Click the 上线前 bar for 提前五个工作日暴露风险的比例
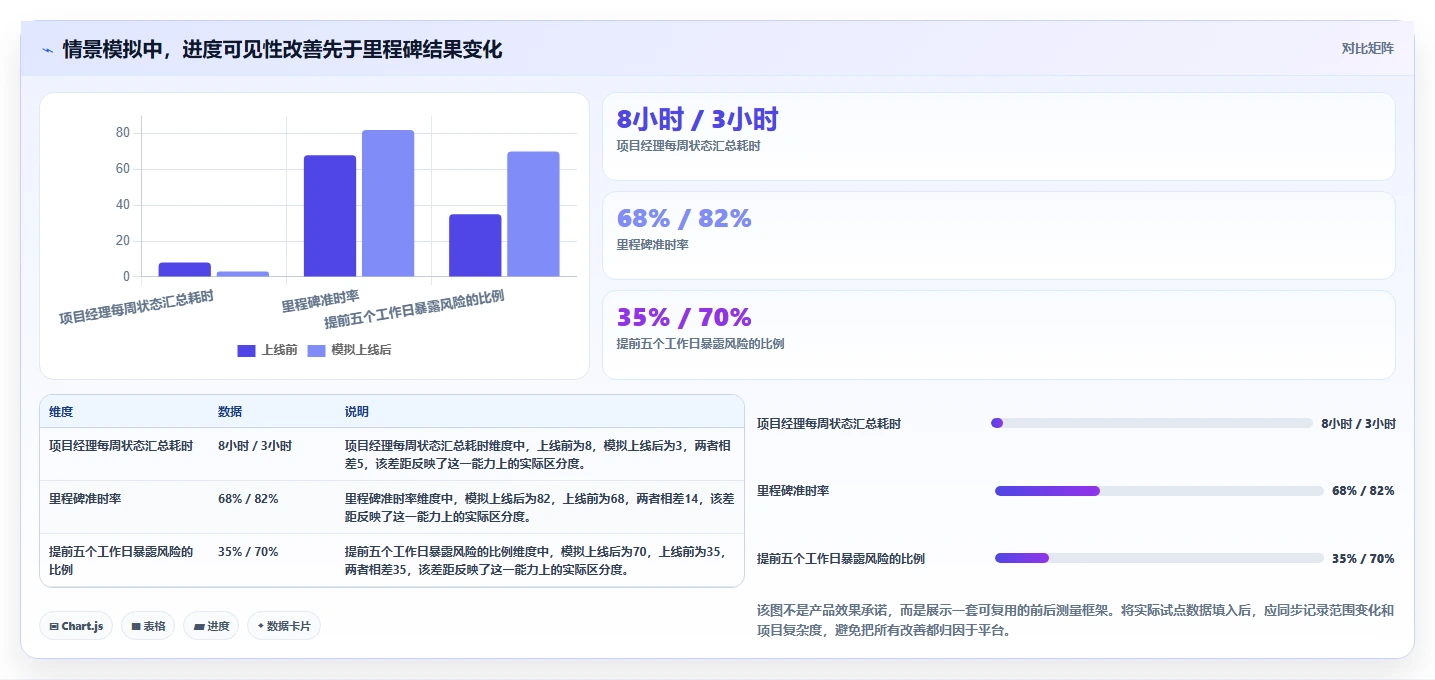Viewport: 1435px width, 680px height. (x=475, y=245)
